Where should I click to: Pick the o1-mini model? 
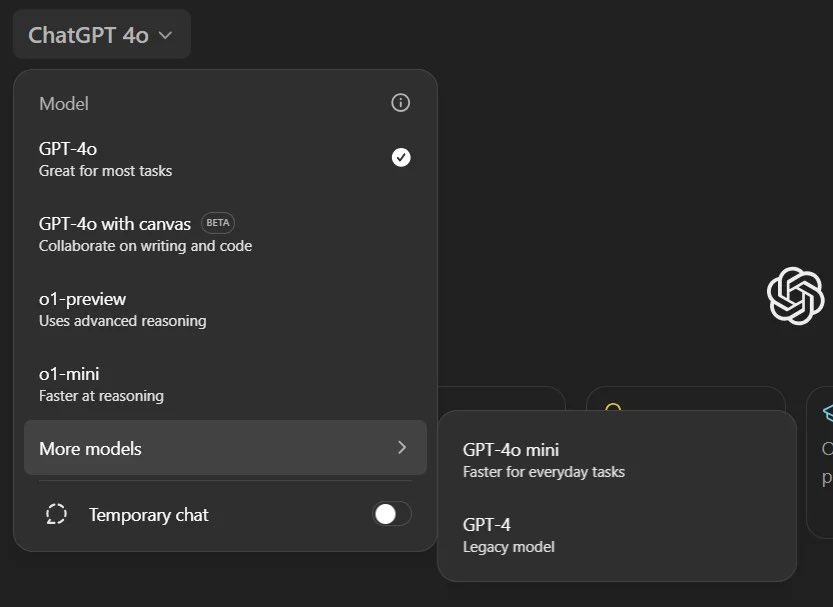(x=225, y=384)
